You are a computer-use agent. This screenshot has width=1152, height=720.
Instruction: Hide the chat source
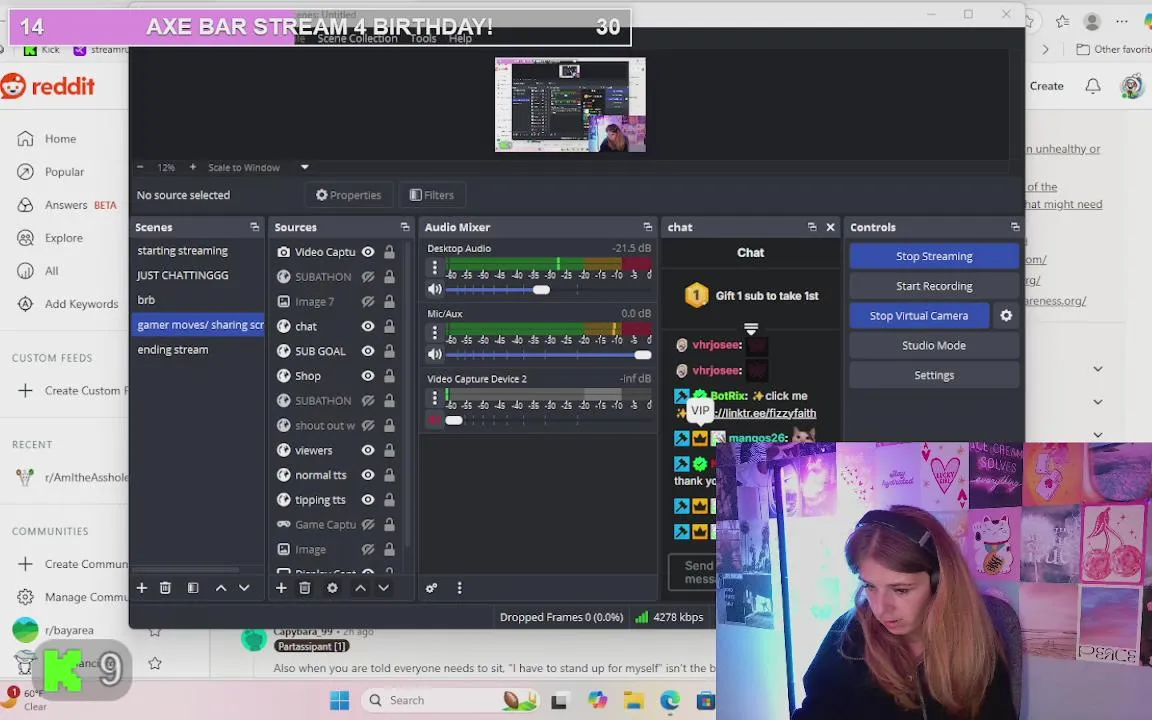point(368,326)
